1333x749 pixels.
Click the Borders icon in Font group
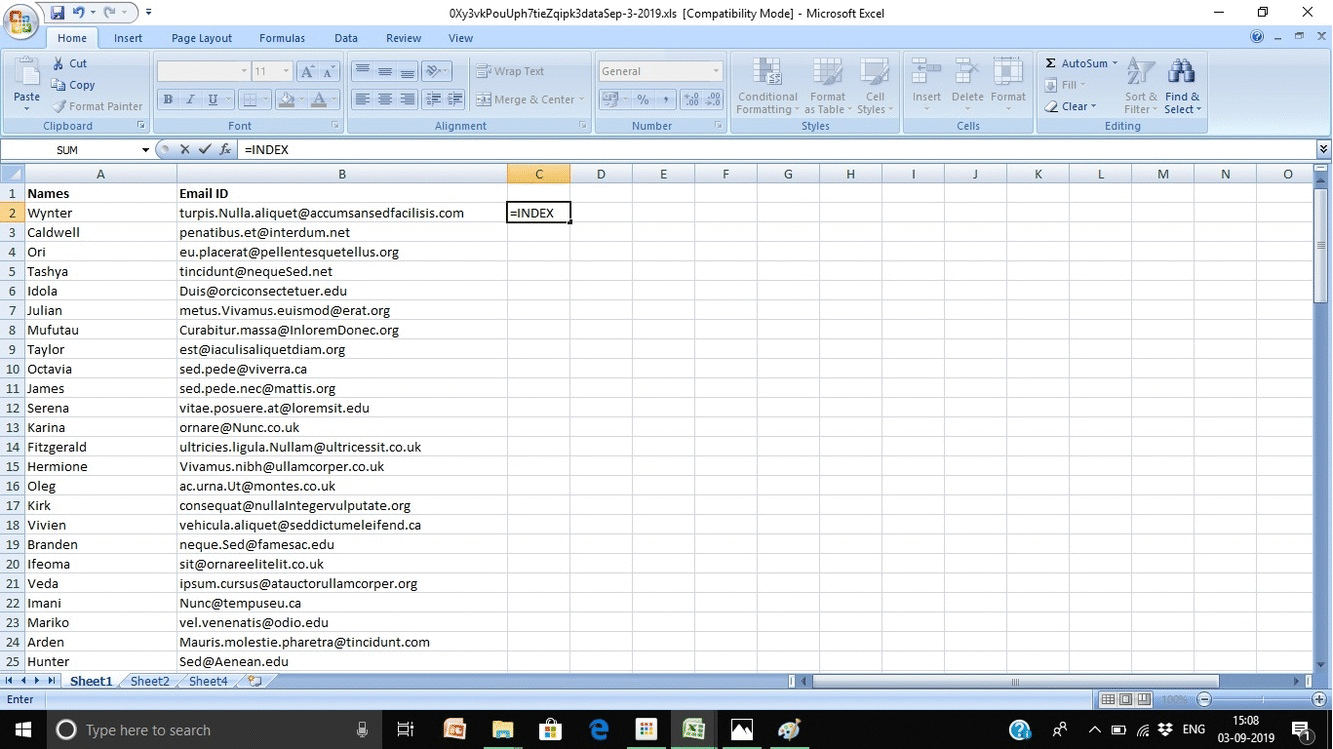[249, 99]
